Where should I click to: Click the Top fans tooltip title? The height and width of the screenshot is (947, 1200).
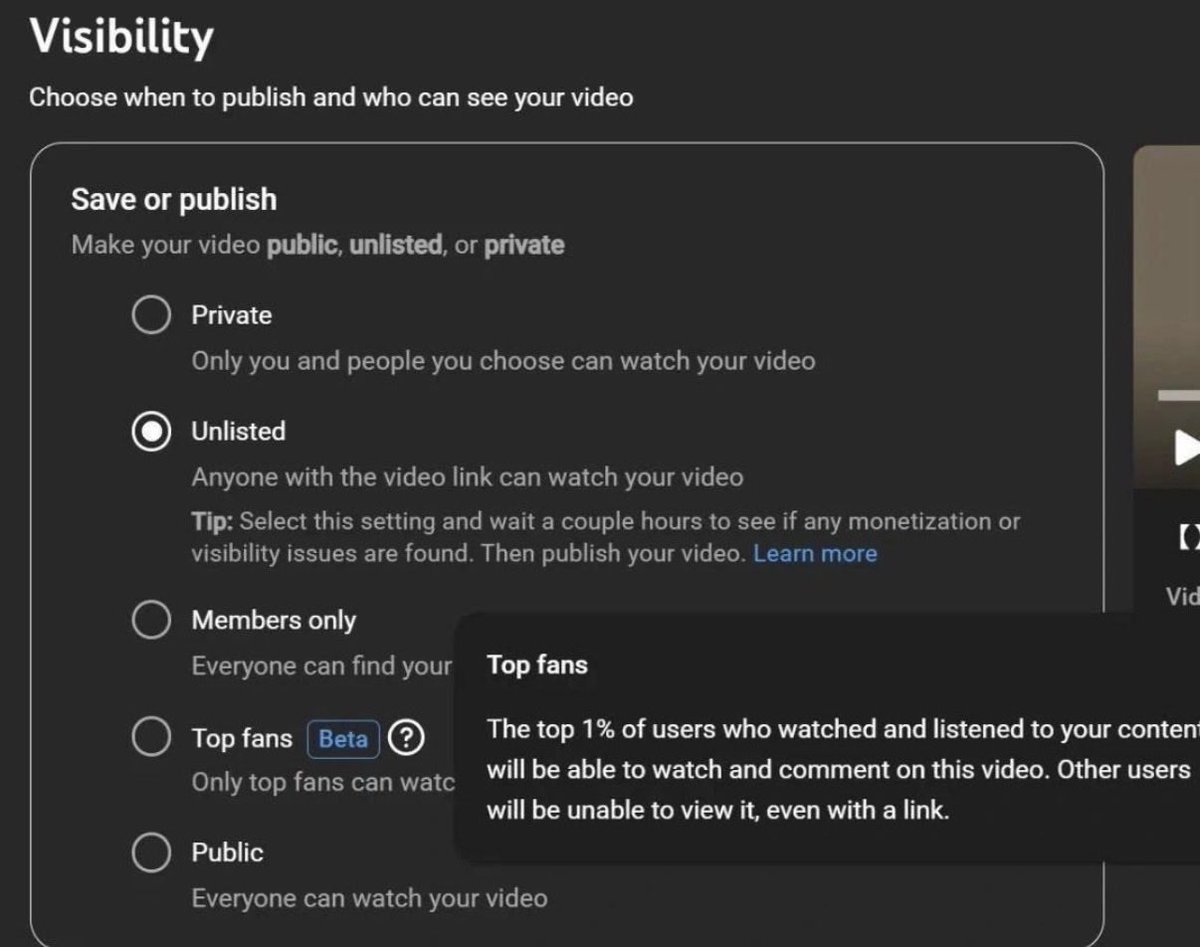tap(538, 665)
